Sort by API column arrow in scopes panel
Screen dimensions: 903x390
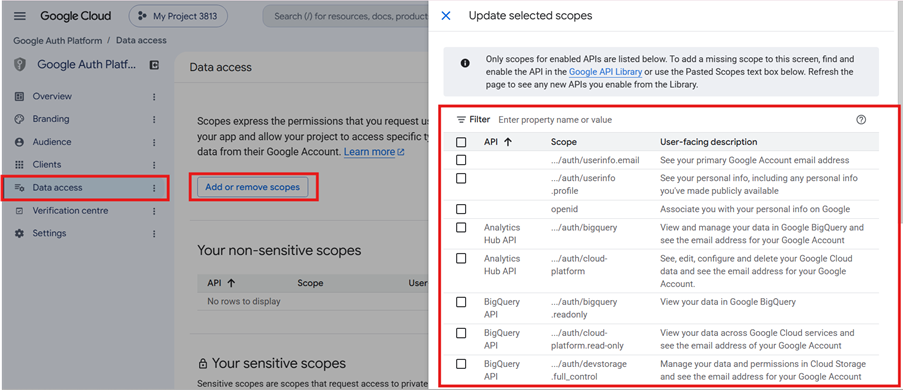[507, 142]
